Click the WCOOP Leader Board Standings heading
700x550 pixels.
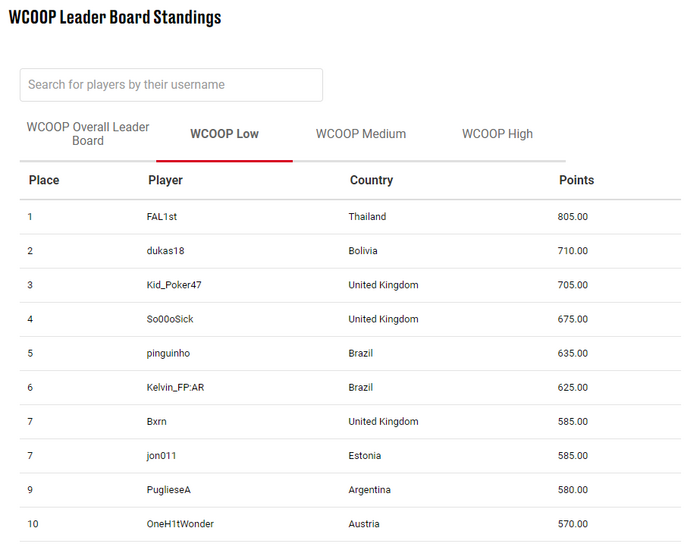tap(115, 17)
